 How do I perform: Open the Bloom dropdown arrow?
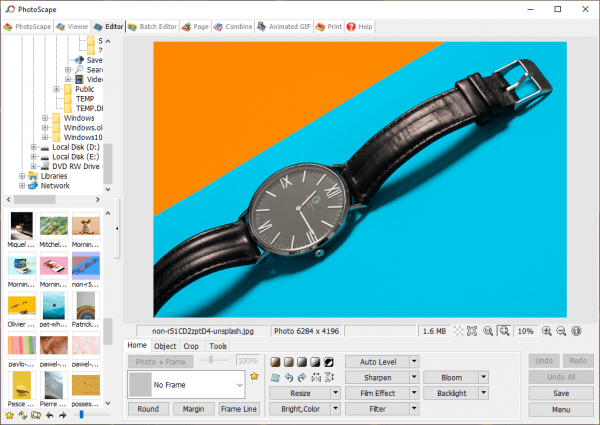[x=484, y=377]
